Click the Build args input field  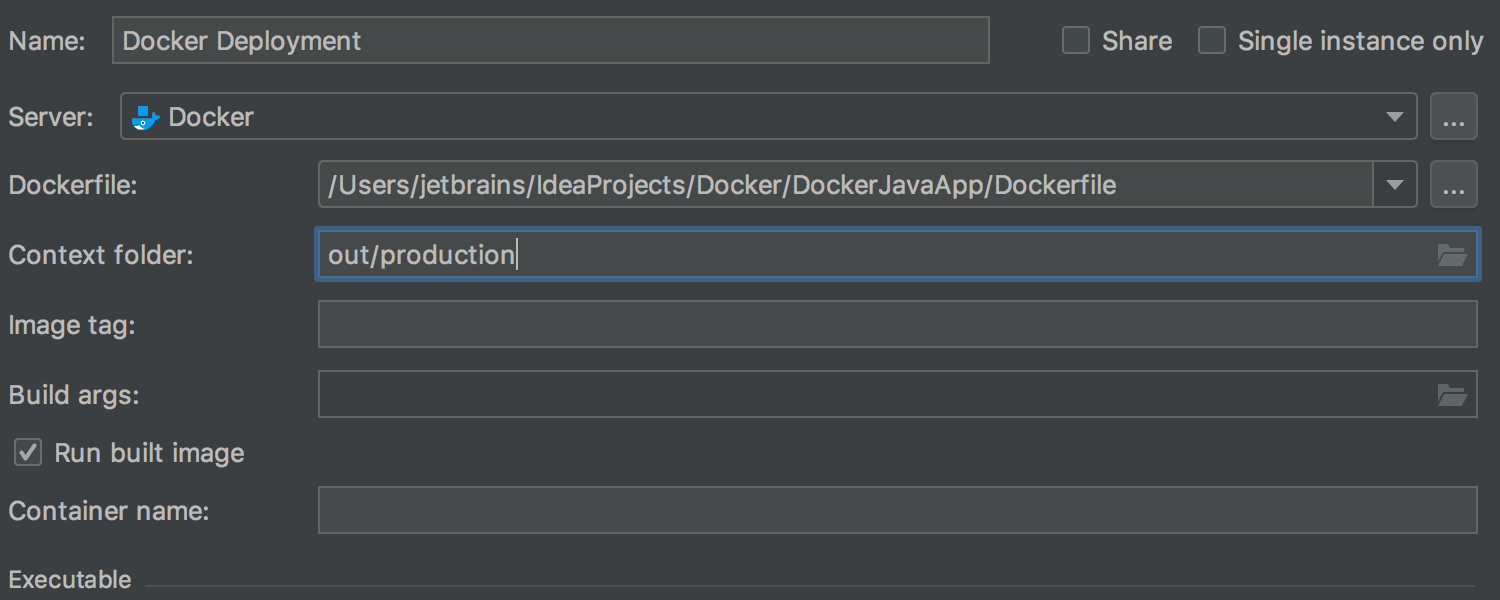click(898, 395)
